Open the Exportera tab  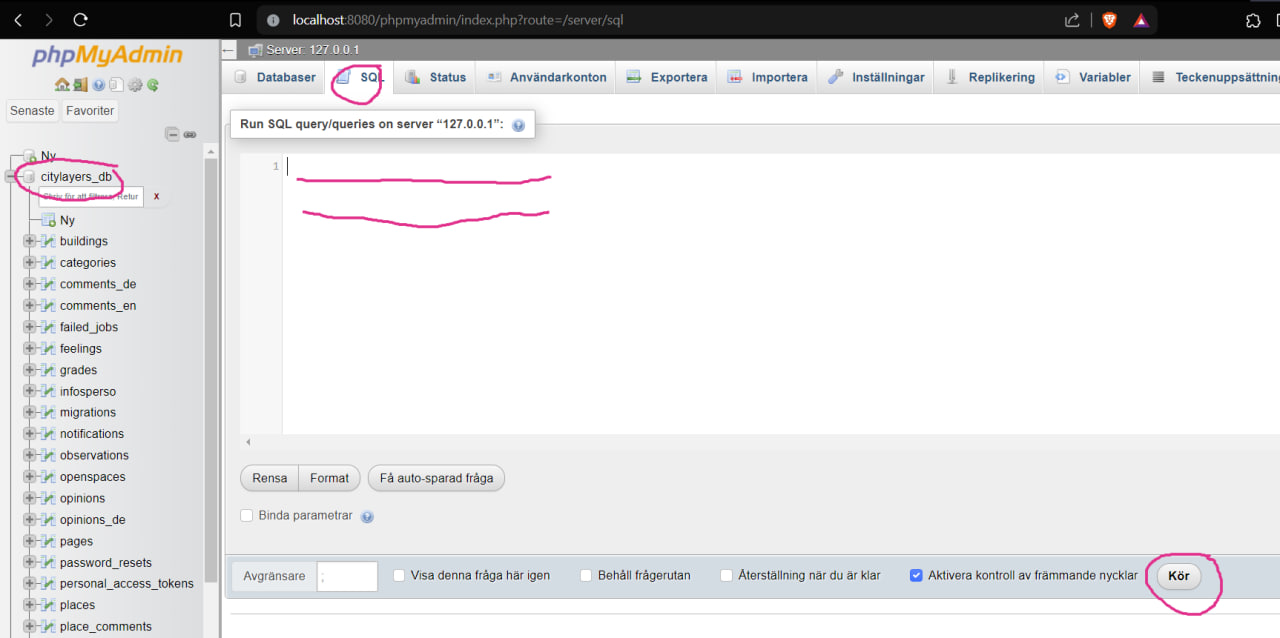tap(667, 77)
